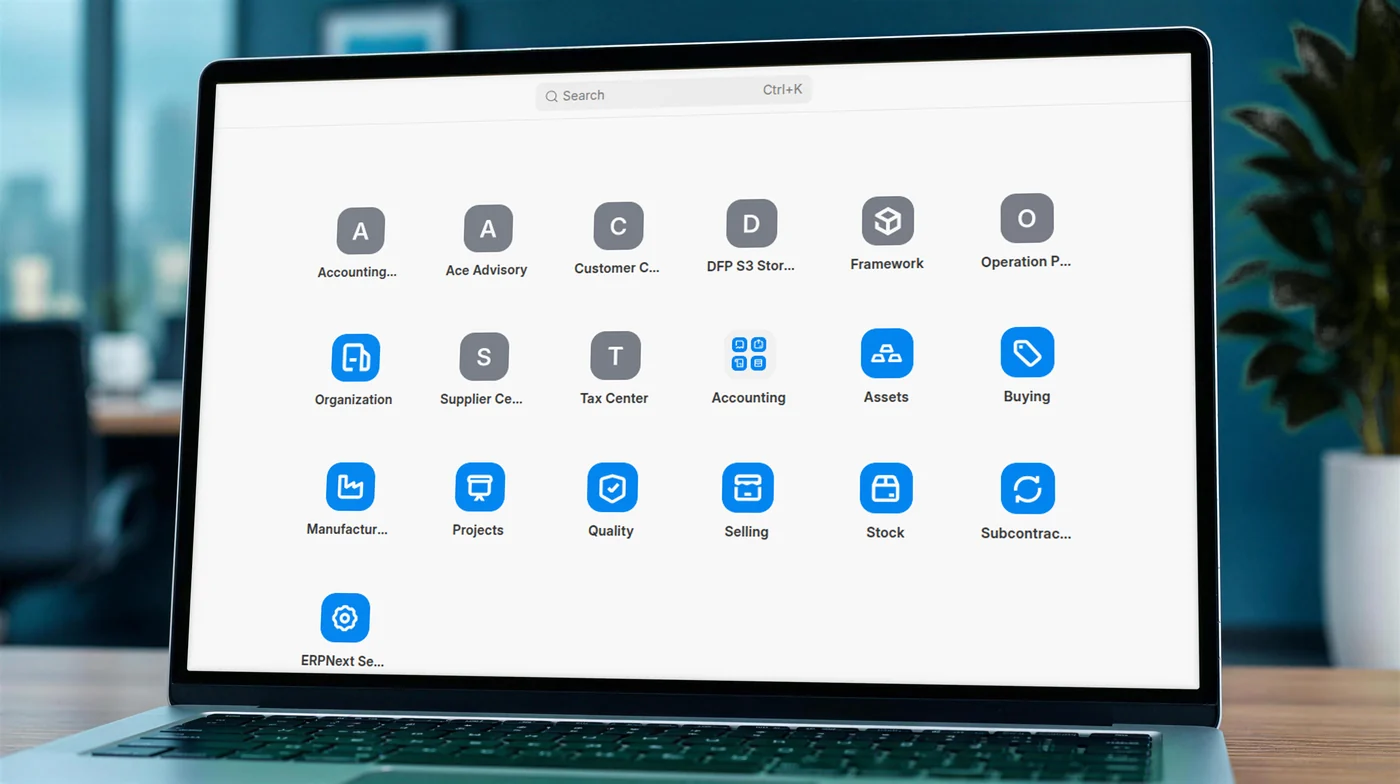Viewport: 1400px width, 784px height.
Task: Open the Ace Advisory app icon
Action: pos(488,229)
